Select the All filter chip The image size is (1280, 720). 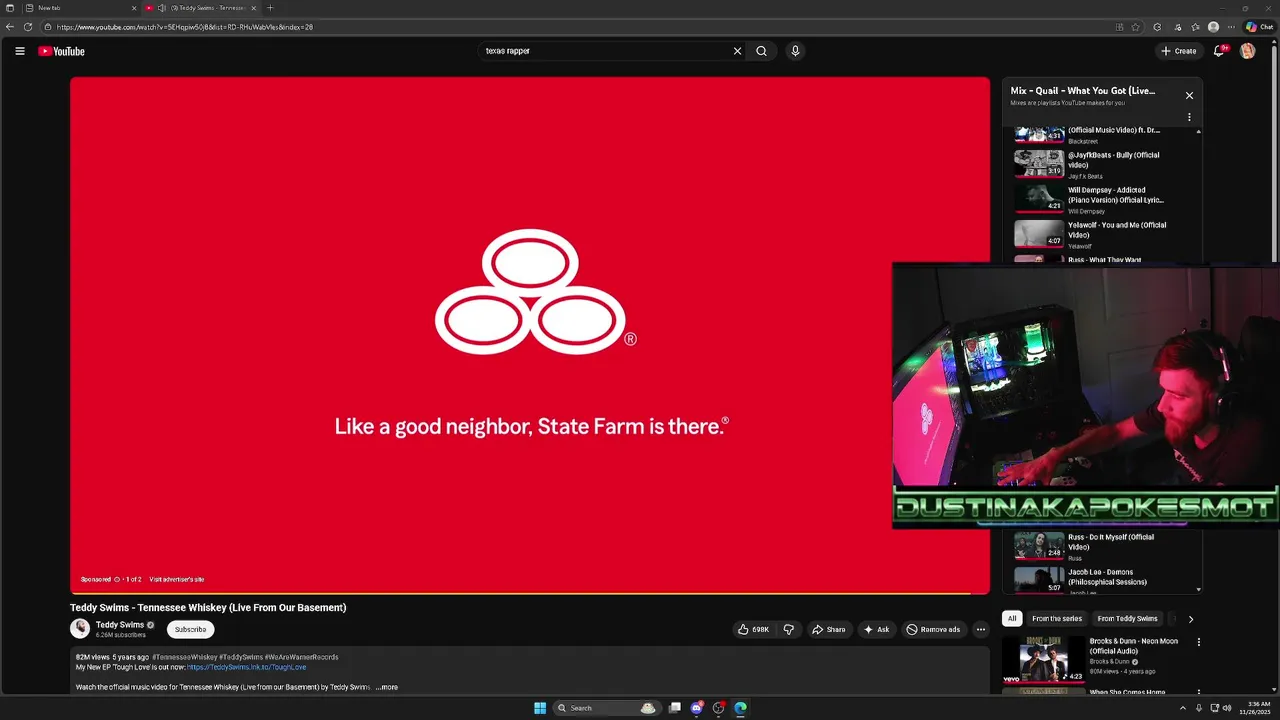[x=1012, y=619]
